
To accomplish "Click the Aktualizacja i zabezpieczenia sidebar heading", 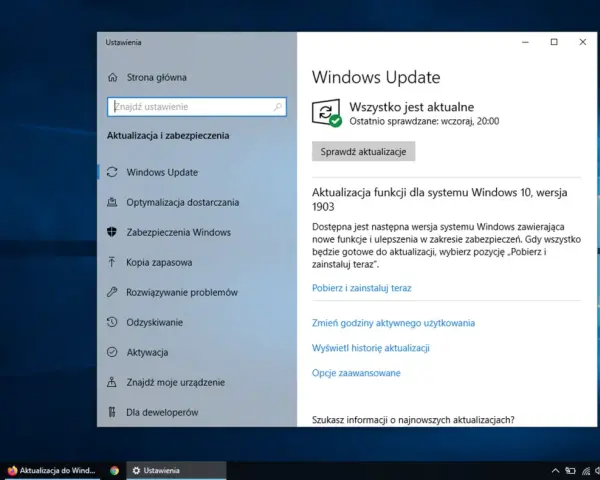I will pyautogui.click(x=168, y=136).
